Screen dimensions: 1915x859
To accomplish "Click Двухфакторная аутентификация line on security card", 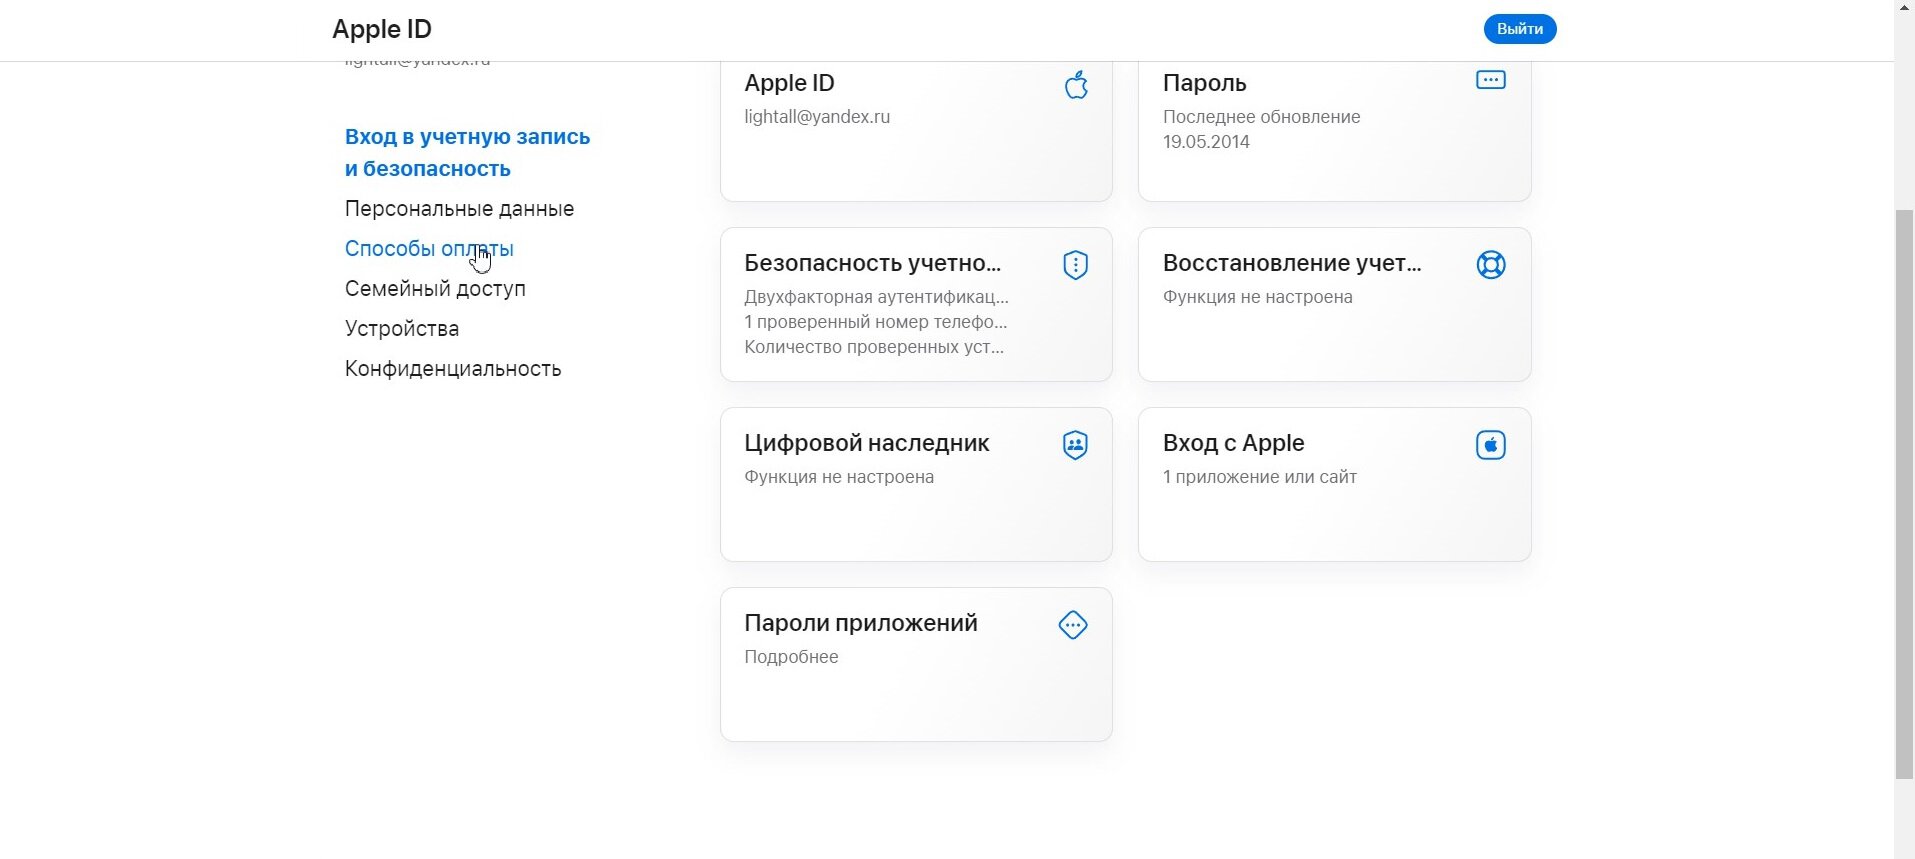I will 876,297.
